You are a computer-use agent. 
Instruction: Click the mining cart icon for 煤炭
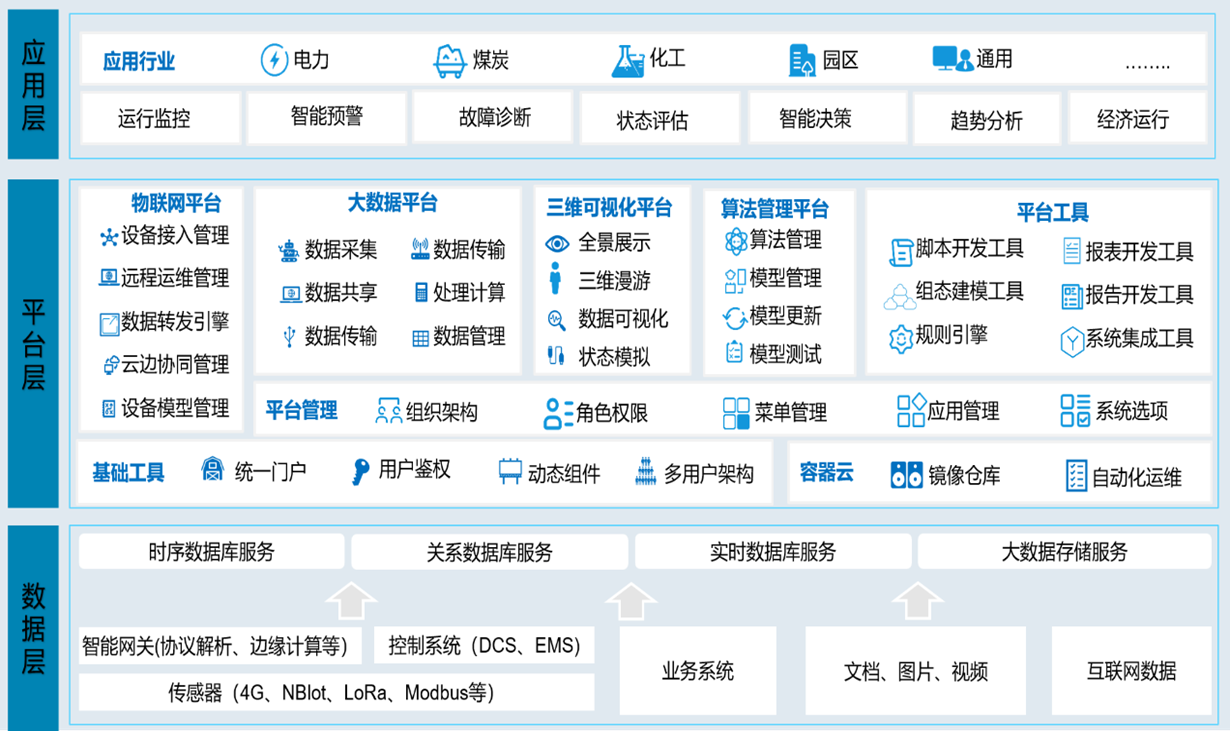click(x=450, y=61)
